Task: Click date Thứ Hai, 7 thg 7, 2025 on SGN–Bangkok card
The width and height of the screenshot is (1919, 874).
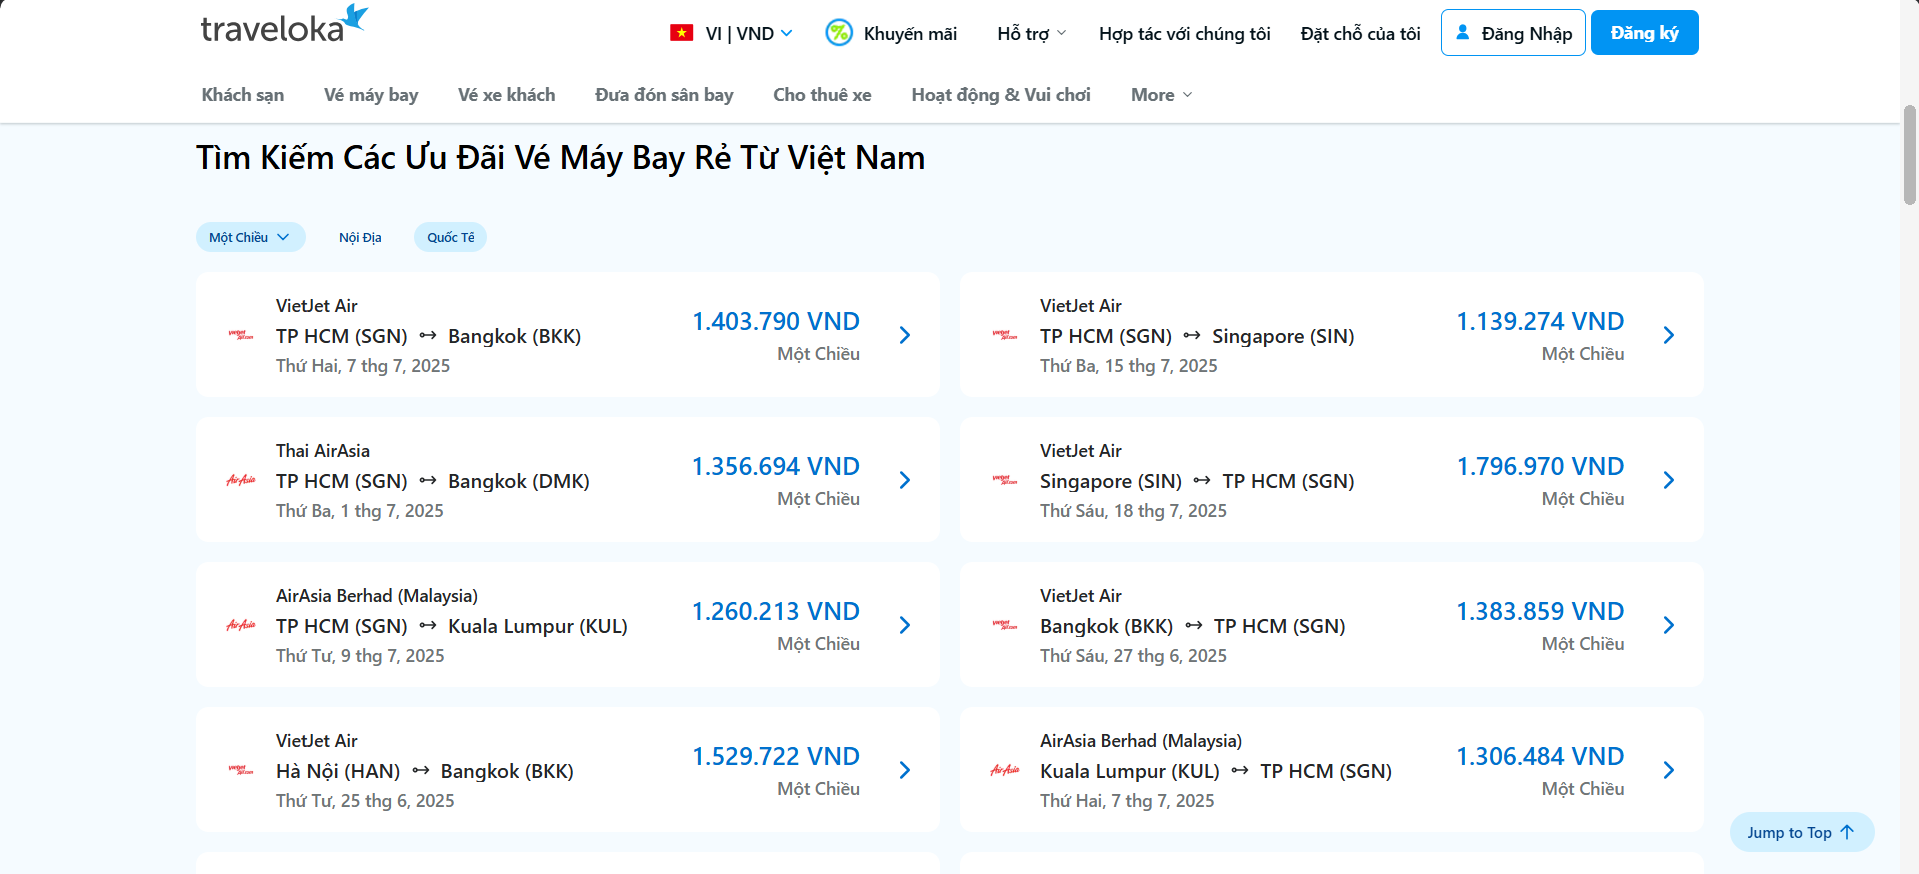Action: [363, 366]
